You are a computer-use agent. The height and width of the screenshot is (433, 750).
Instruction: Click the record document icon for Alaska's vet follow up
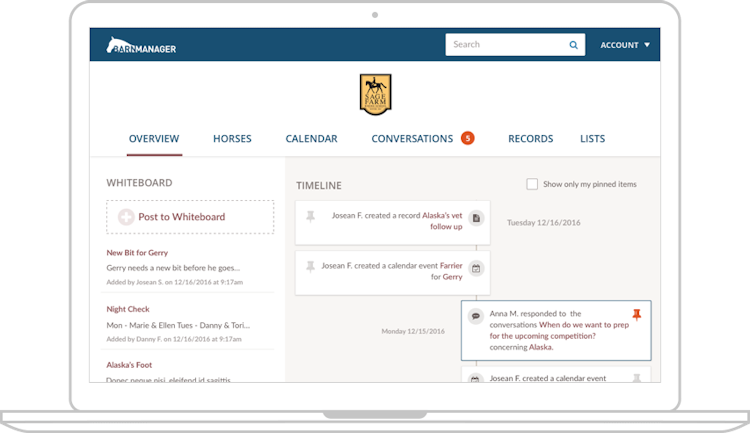[476, 218]
